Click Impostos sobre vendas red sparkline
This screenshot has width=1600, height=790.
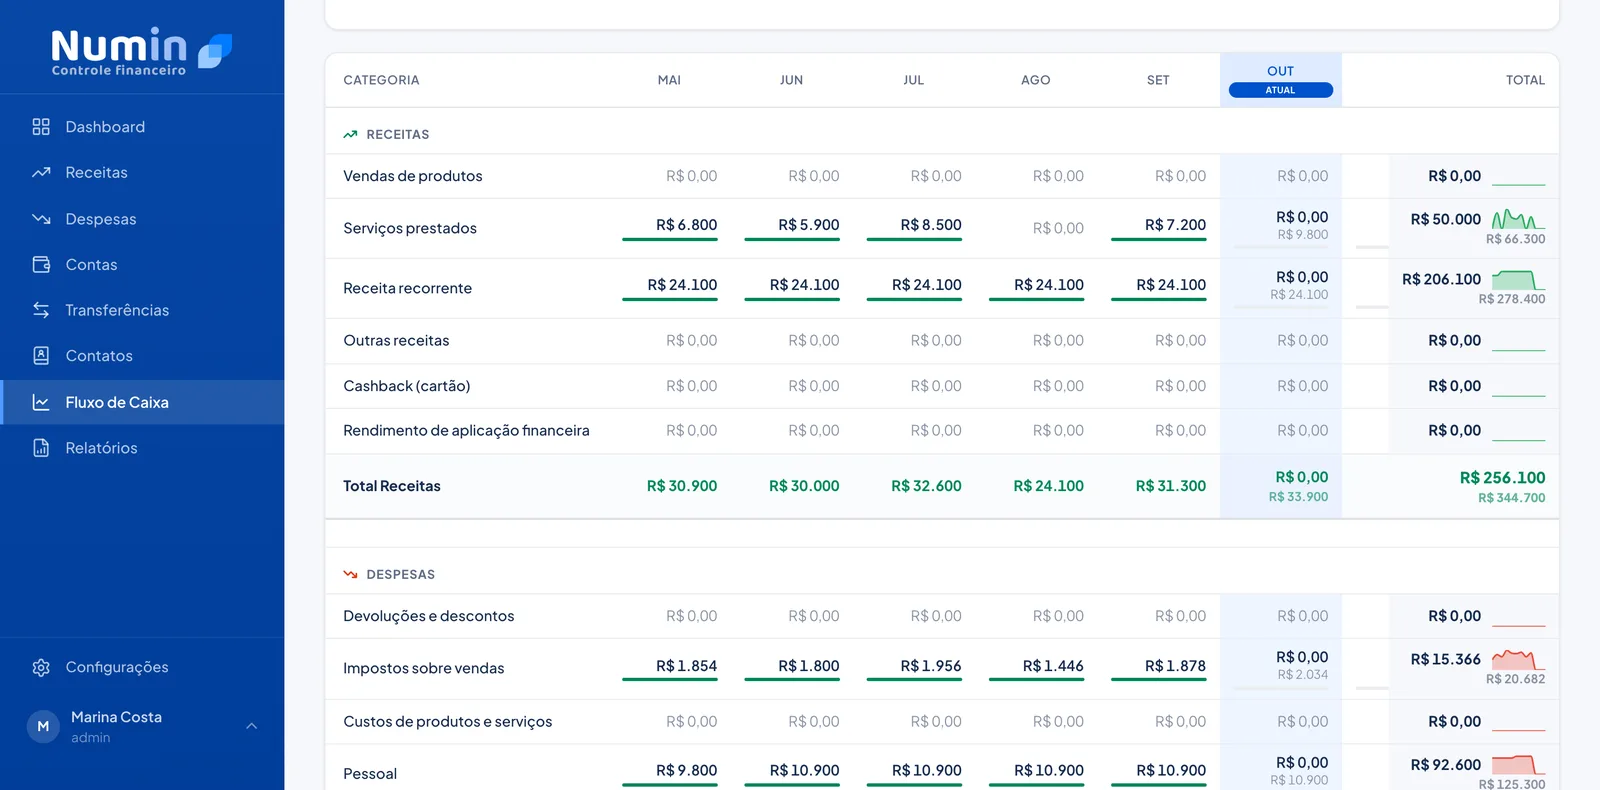[x=1518, y=659]
